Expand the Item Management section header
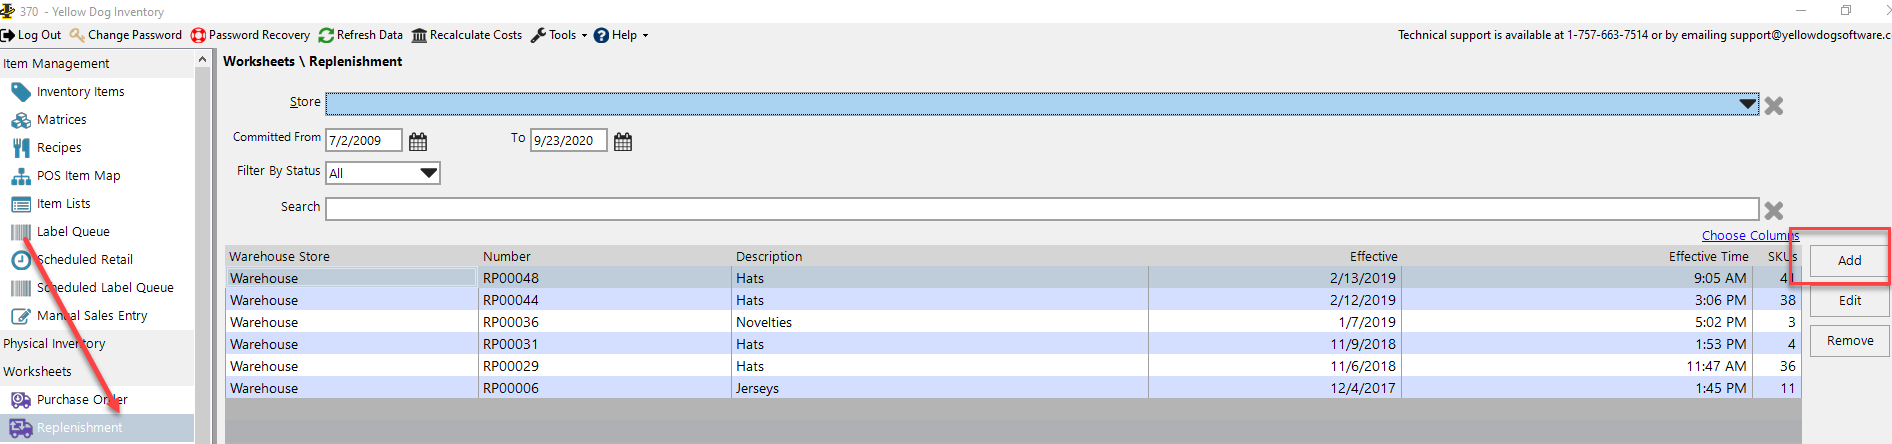Screen dimensions: 1892x444 (97, 63)
